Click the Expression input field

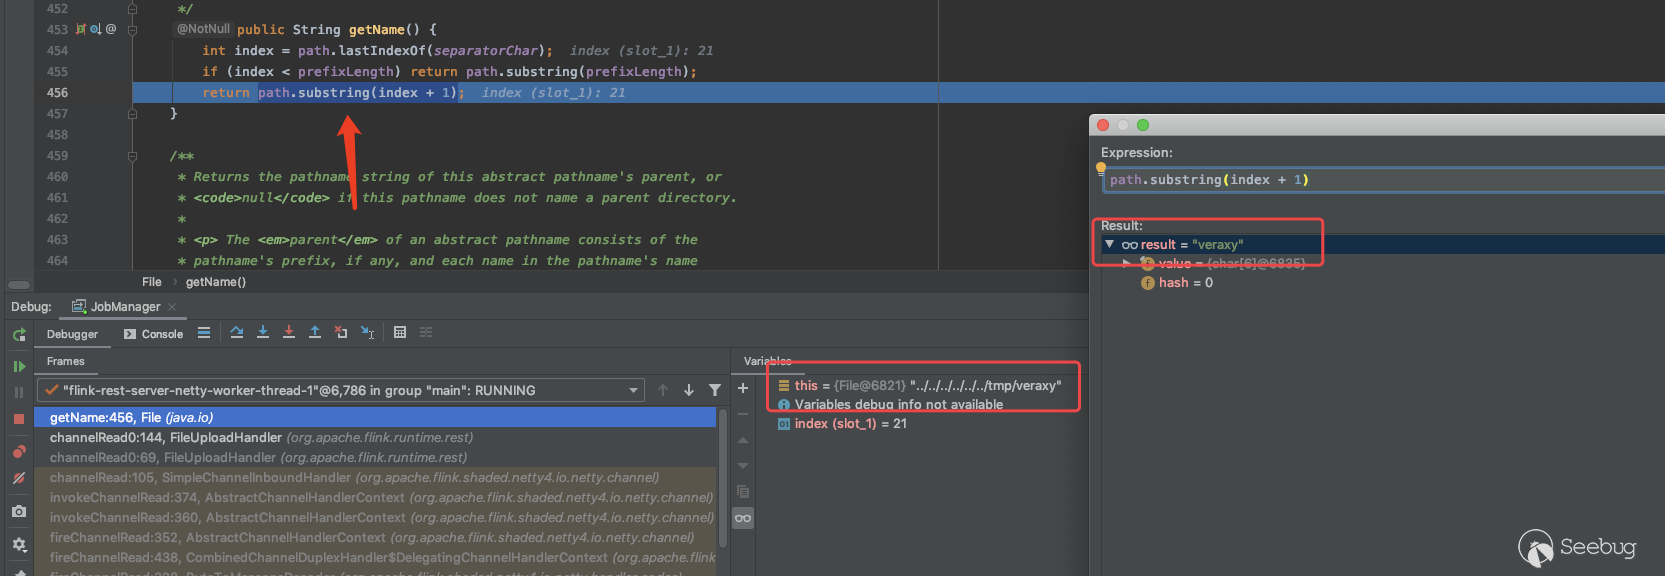(x=1380, y=180)
